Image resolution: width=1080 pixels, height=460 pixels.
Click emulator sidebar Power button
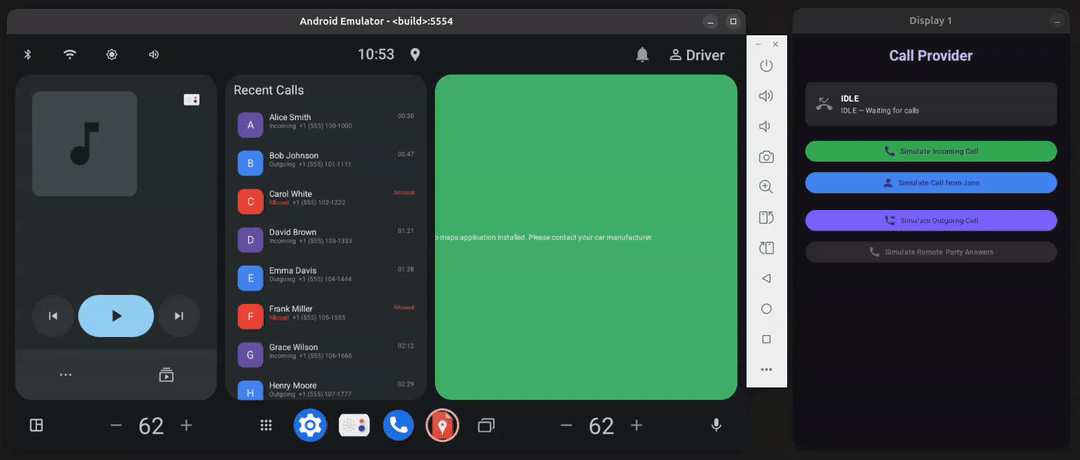click(x=766, y=66)
